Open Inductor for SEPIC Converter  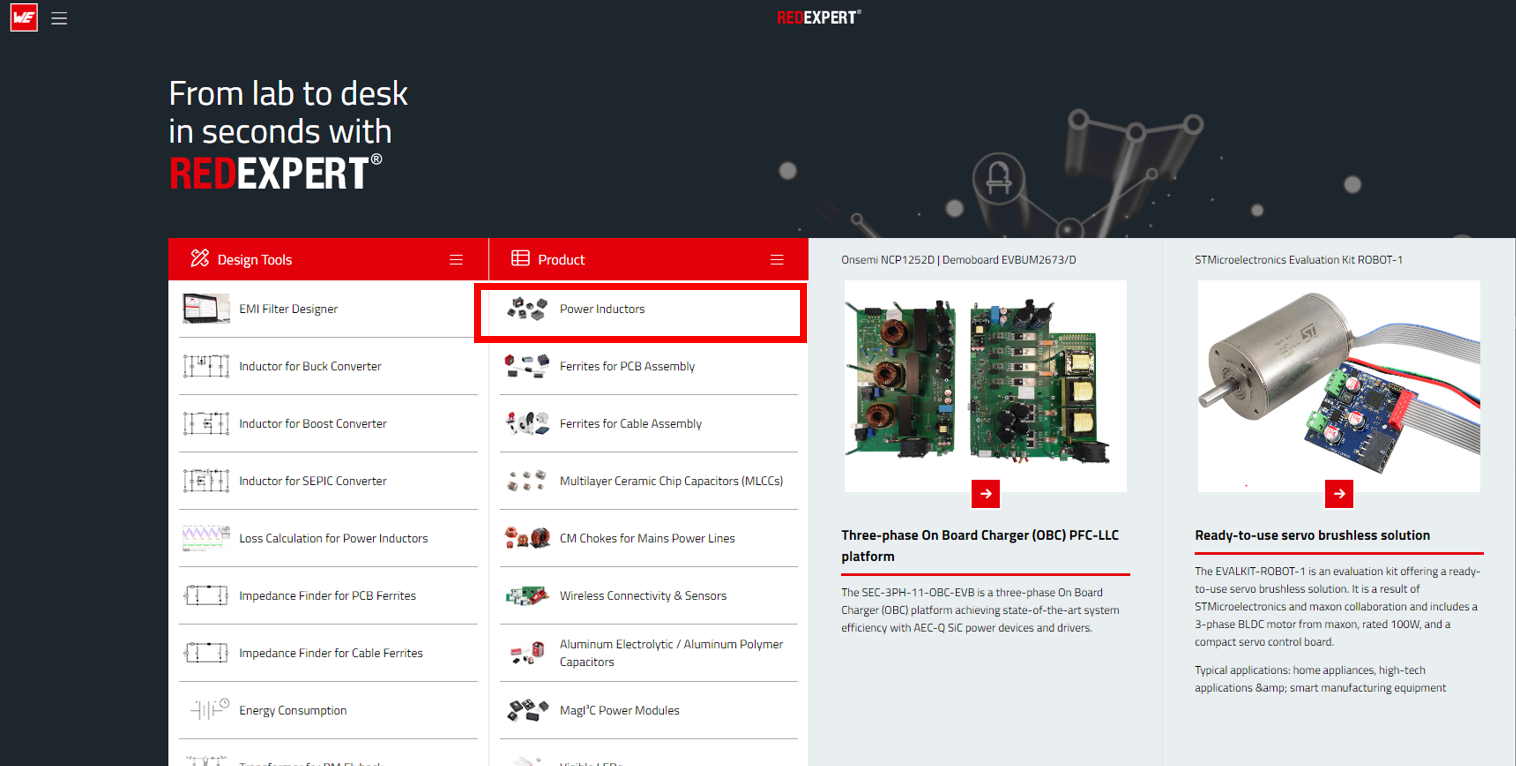tap(313, 481)
